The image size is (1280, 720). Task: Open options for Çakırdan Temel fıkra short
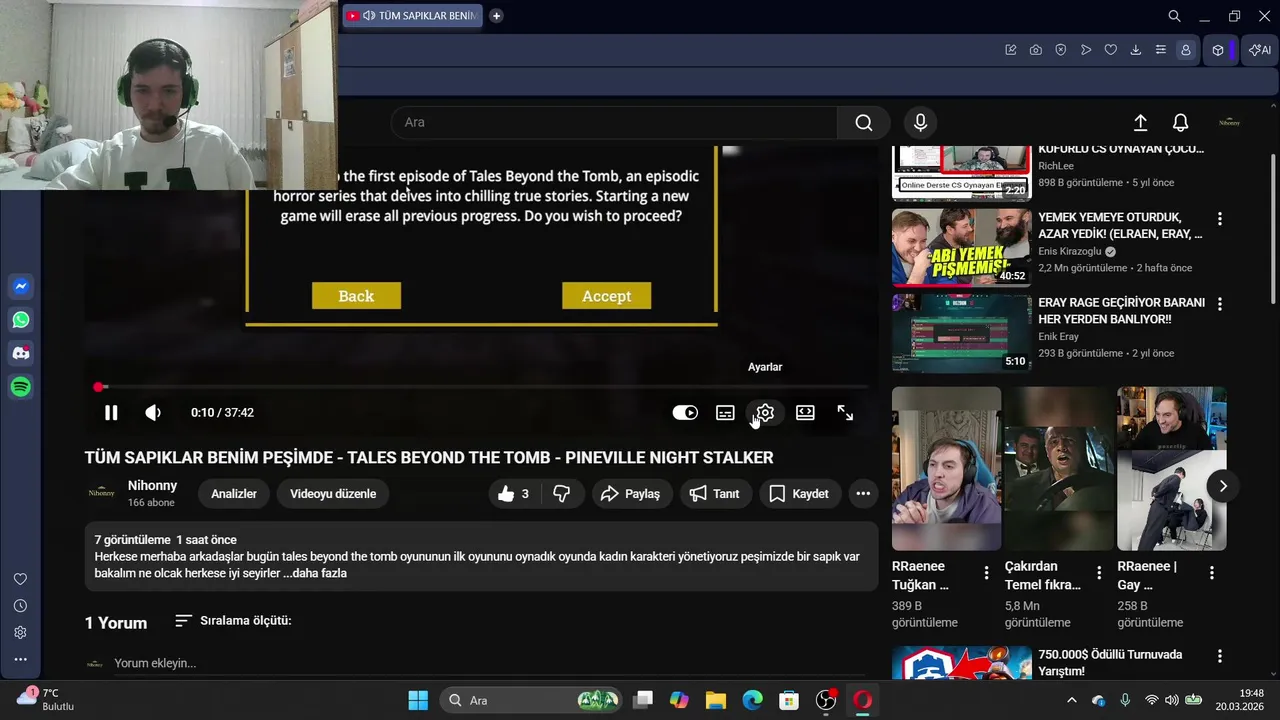1099,573
